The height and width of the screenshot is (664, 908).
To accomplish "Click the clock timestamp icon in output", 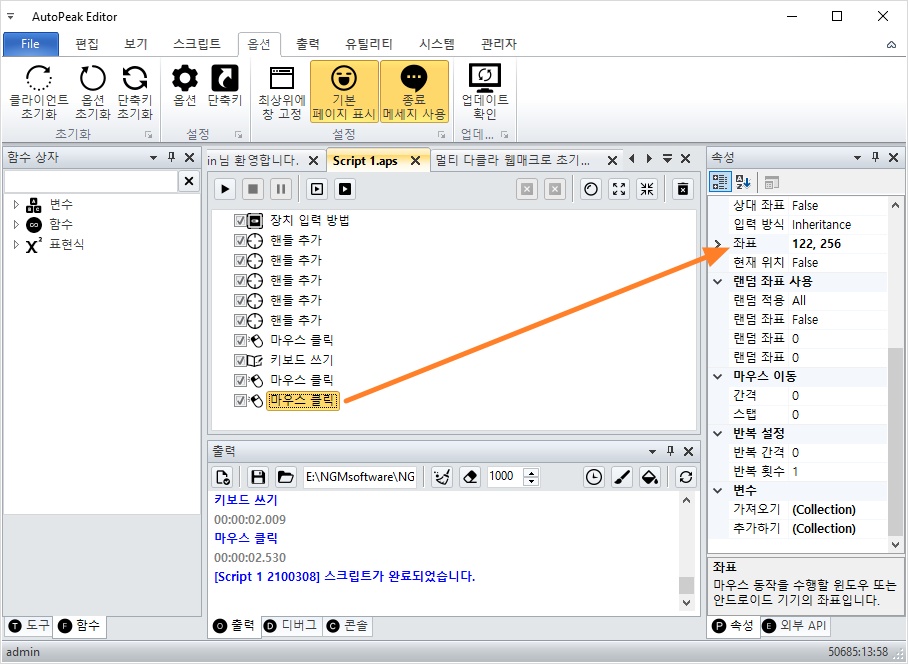I will click(x=594, y=477).
